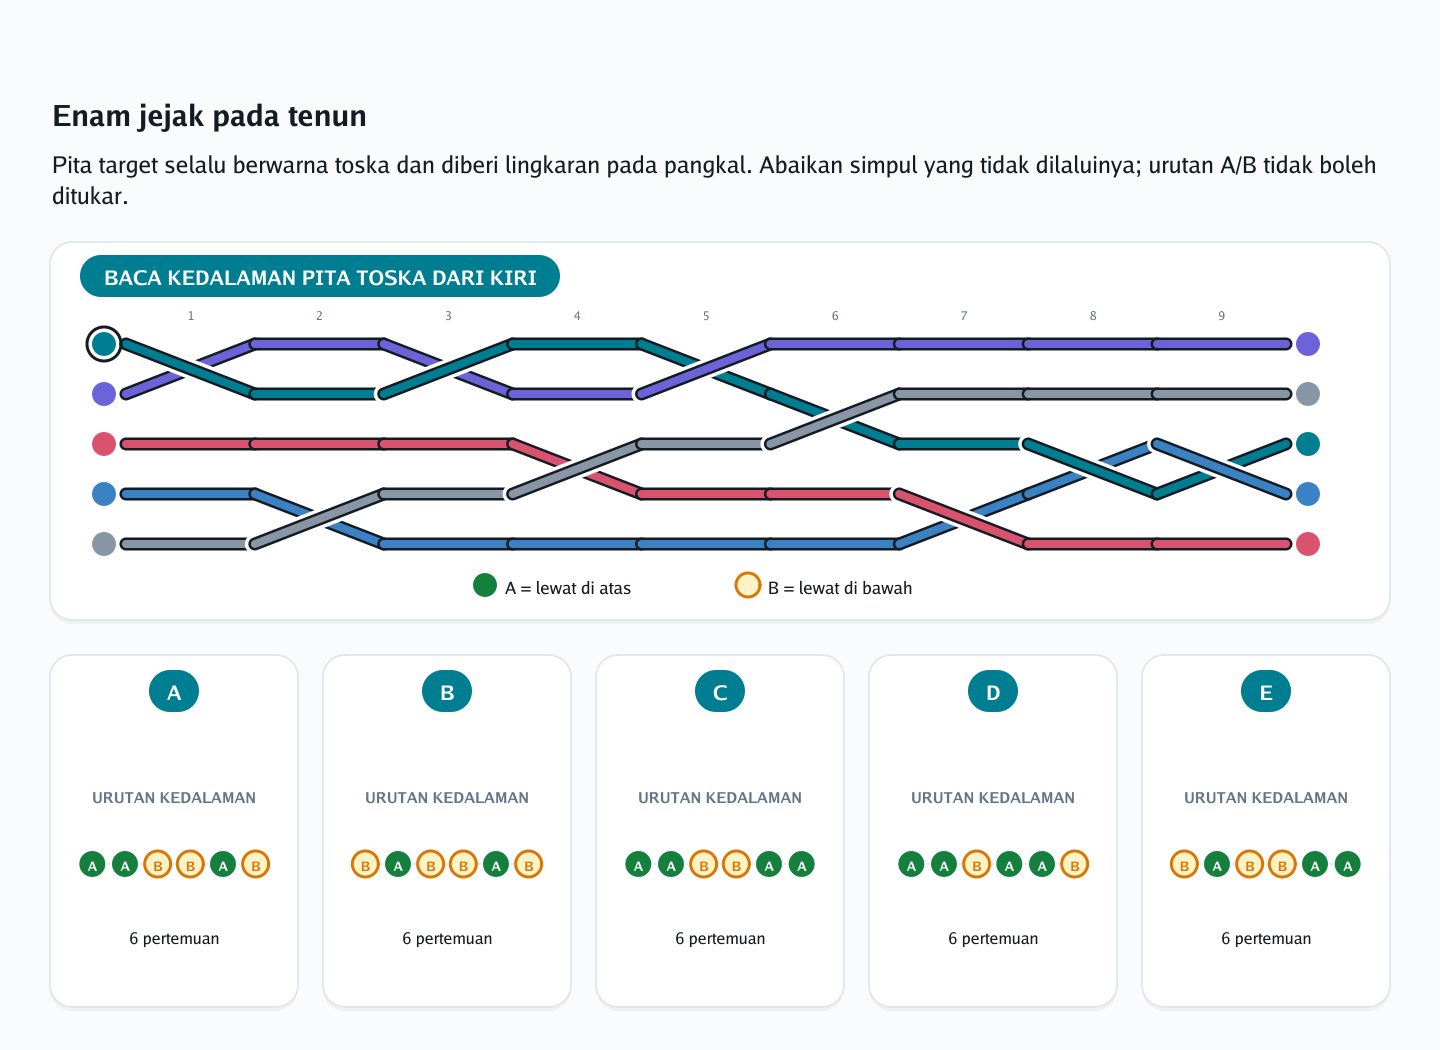Select answer card B badge
The height and width of the screenshot is (1050, 1440).
(447, 691)
